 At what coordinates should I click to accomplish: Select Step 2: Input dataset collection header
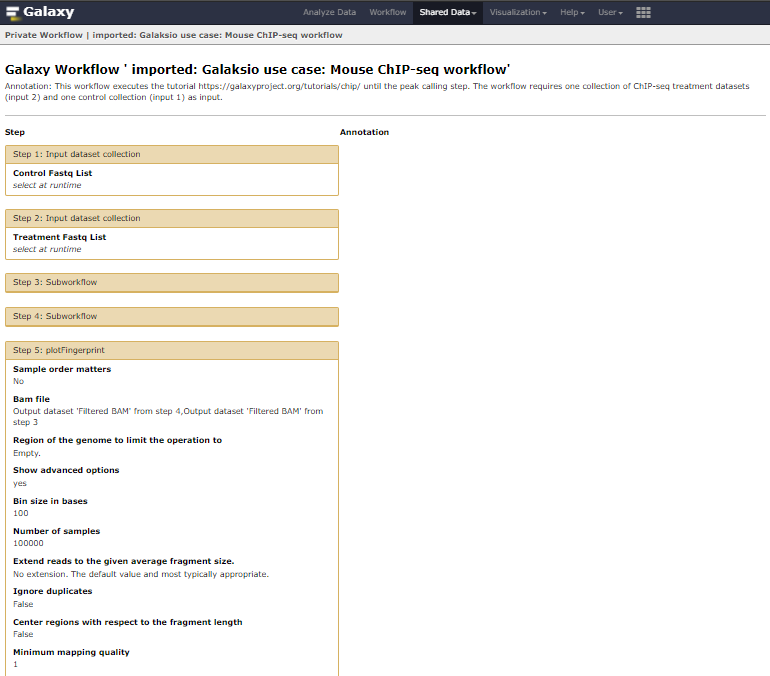point(172,218)
